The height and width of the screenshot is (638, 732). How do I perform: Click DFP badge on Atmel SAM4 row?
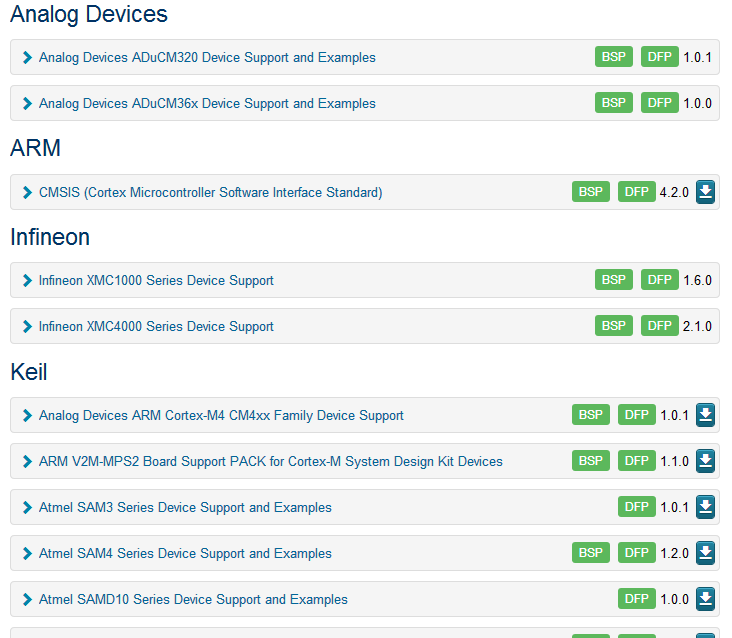[x=637, y=552]
